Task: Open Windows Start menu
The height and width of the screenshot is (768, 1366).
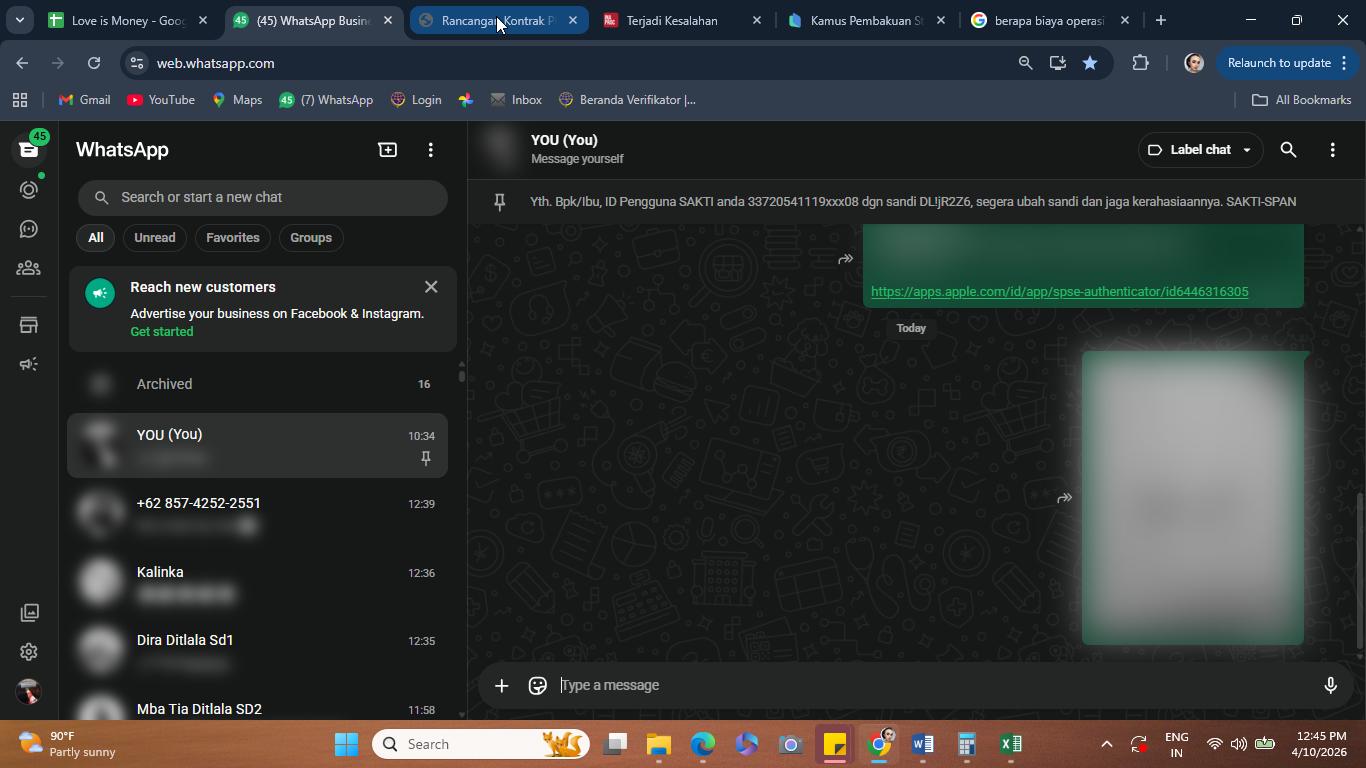Action: pos(346,744)
